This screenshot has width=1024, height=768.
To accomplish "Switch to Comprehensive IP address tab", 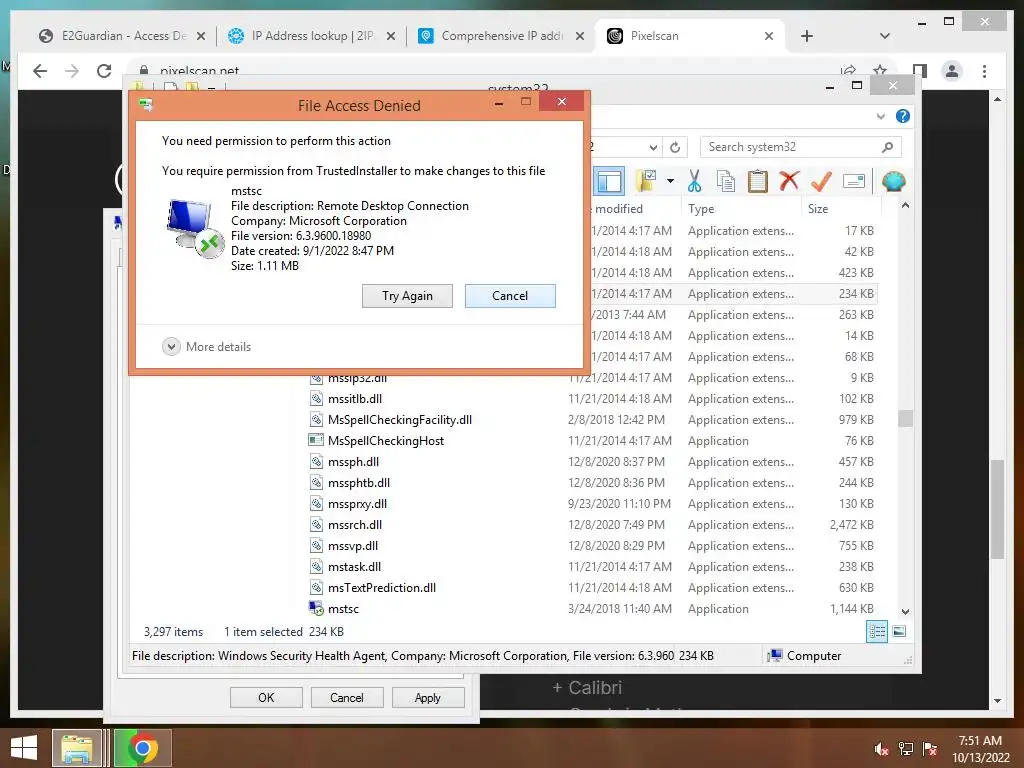I will point(501,36).
